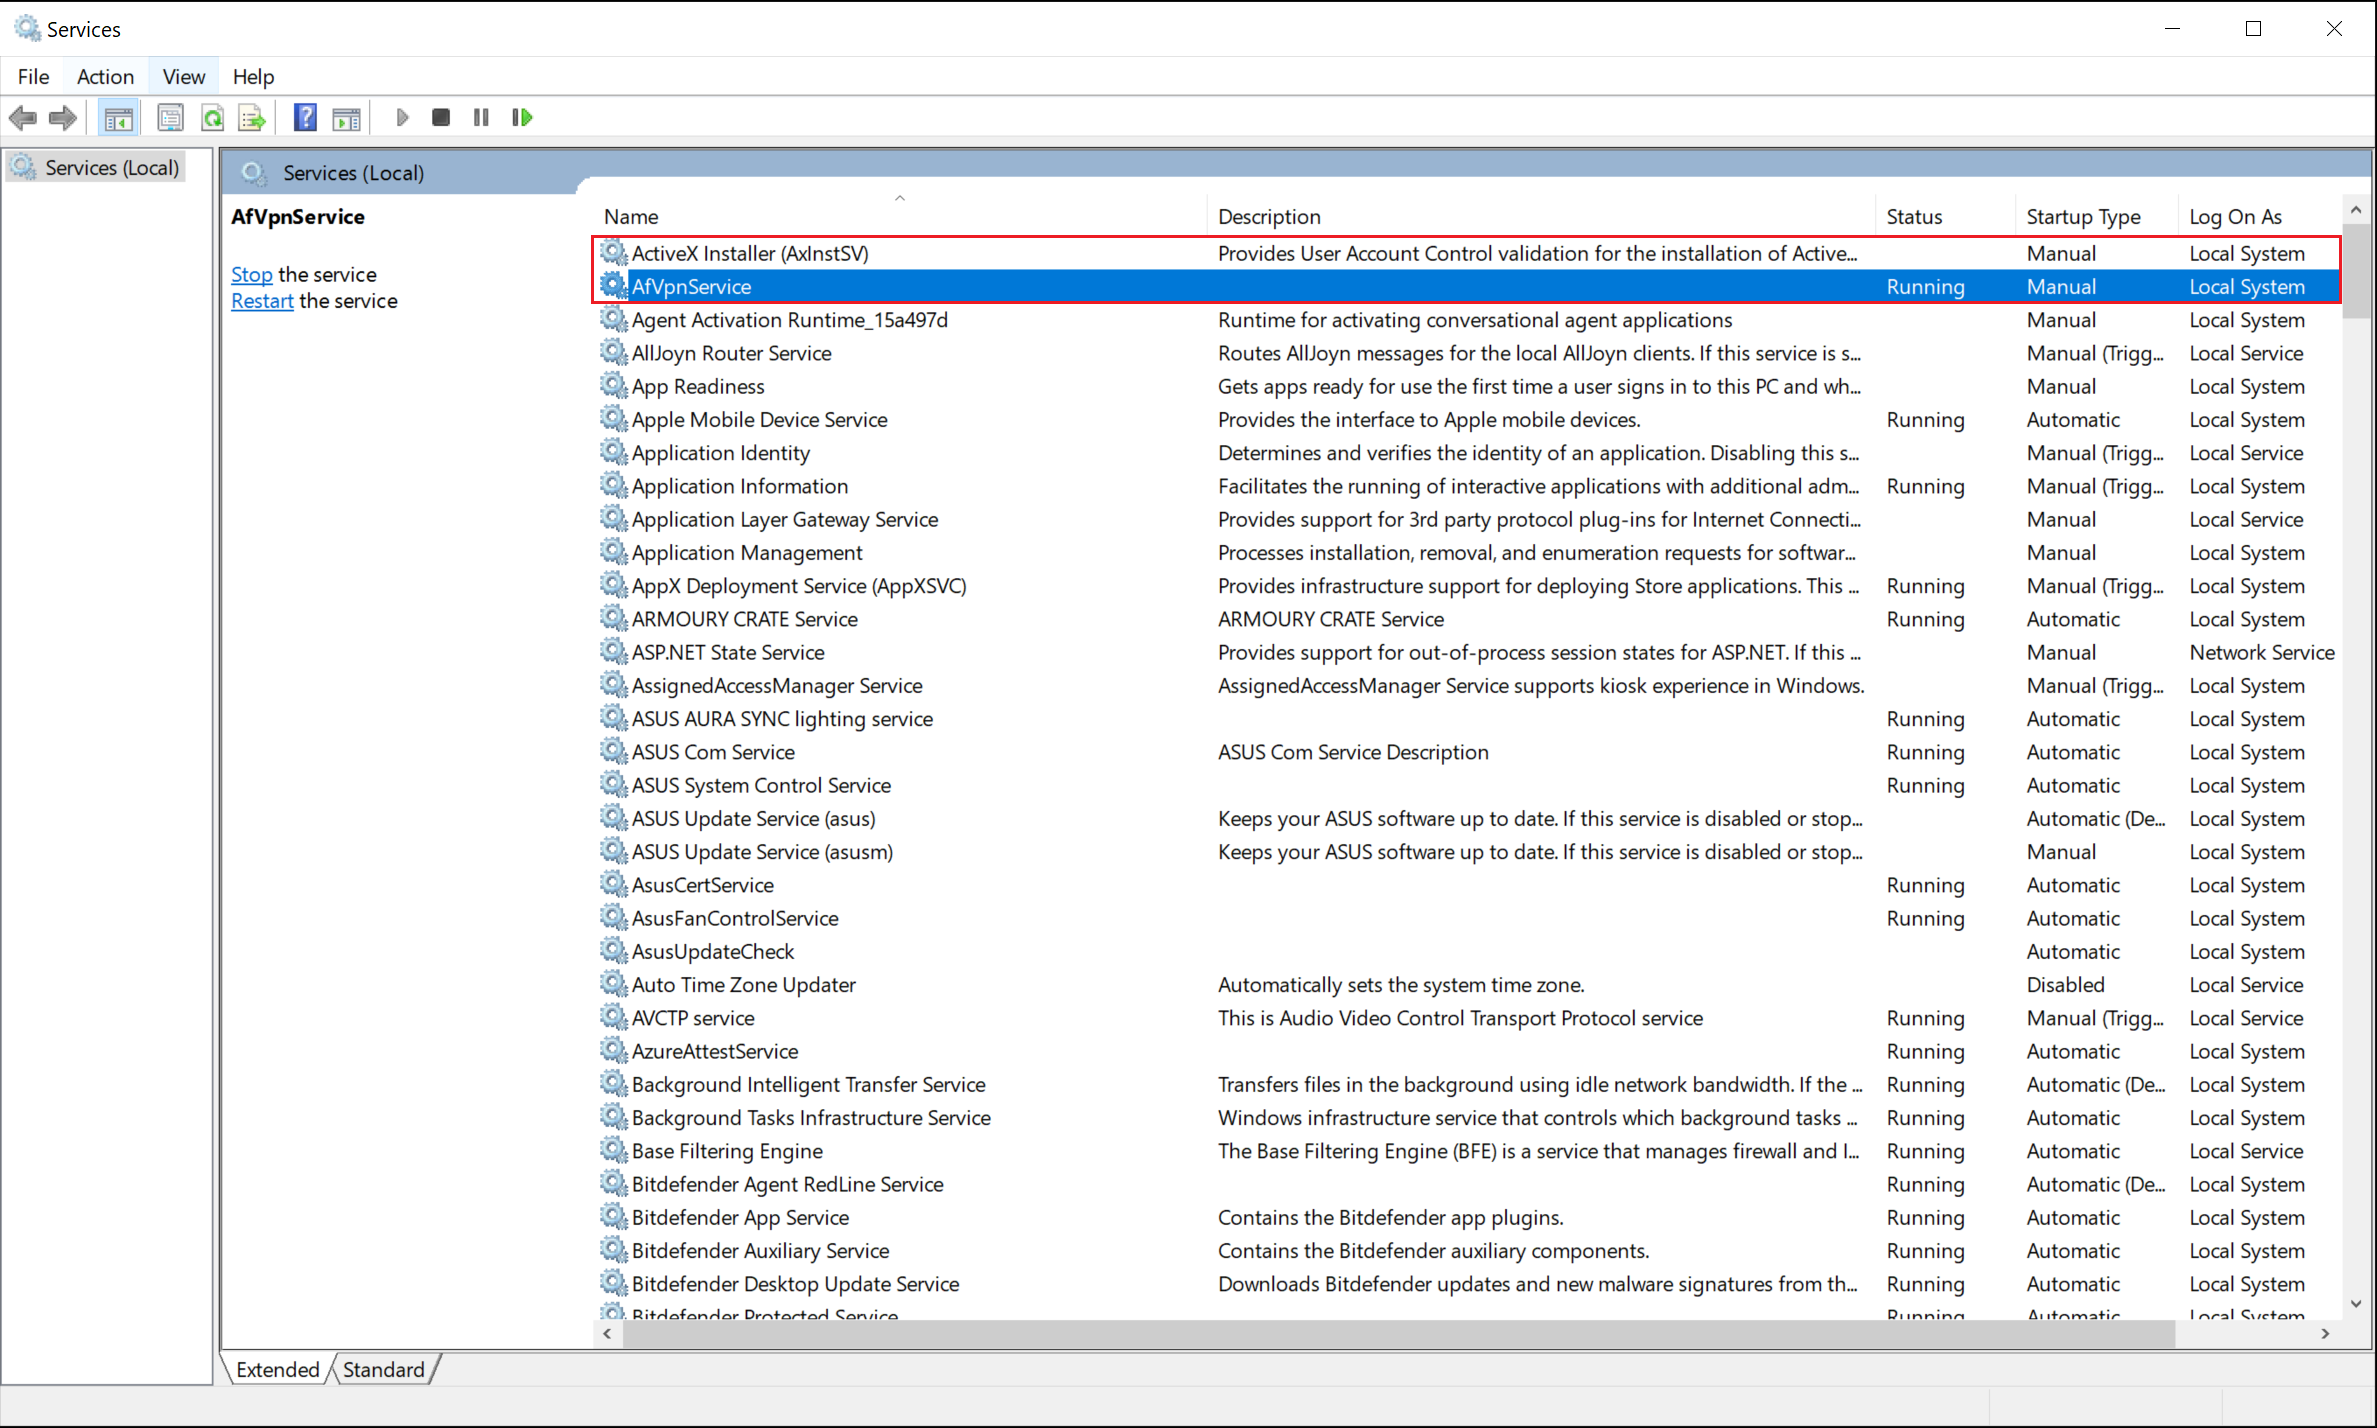Viewport: 2377px width, 1428px height.
Task: Toggle Show/Hide Action Pane icon
Action: tap(346, 118)
